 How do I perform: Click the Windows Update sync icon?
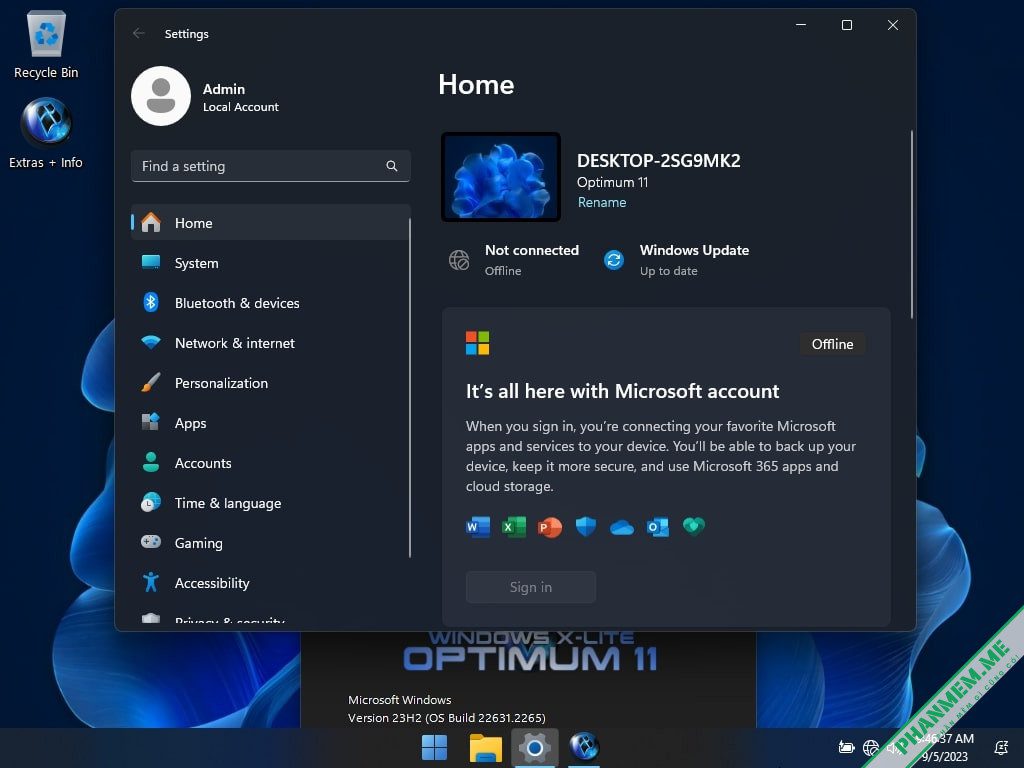(x=614, y=260)
